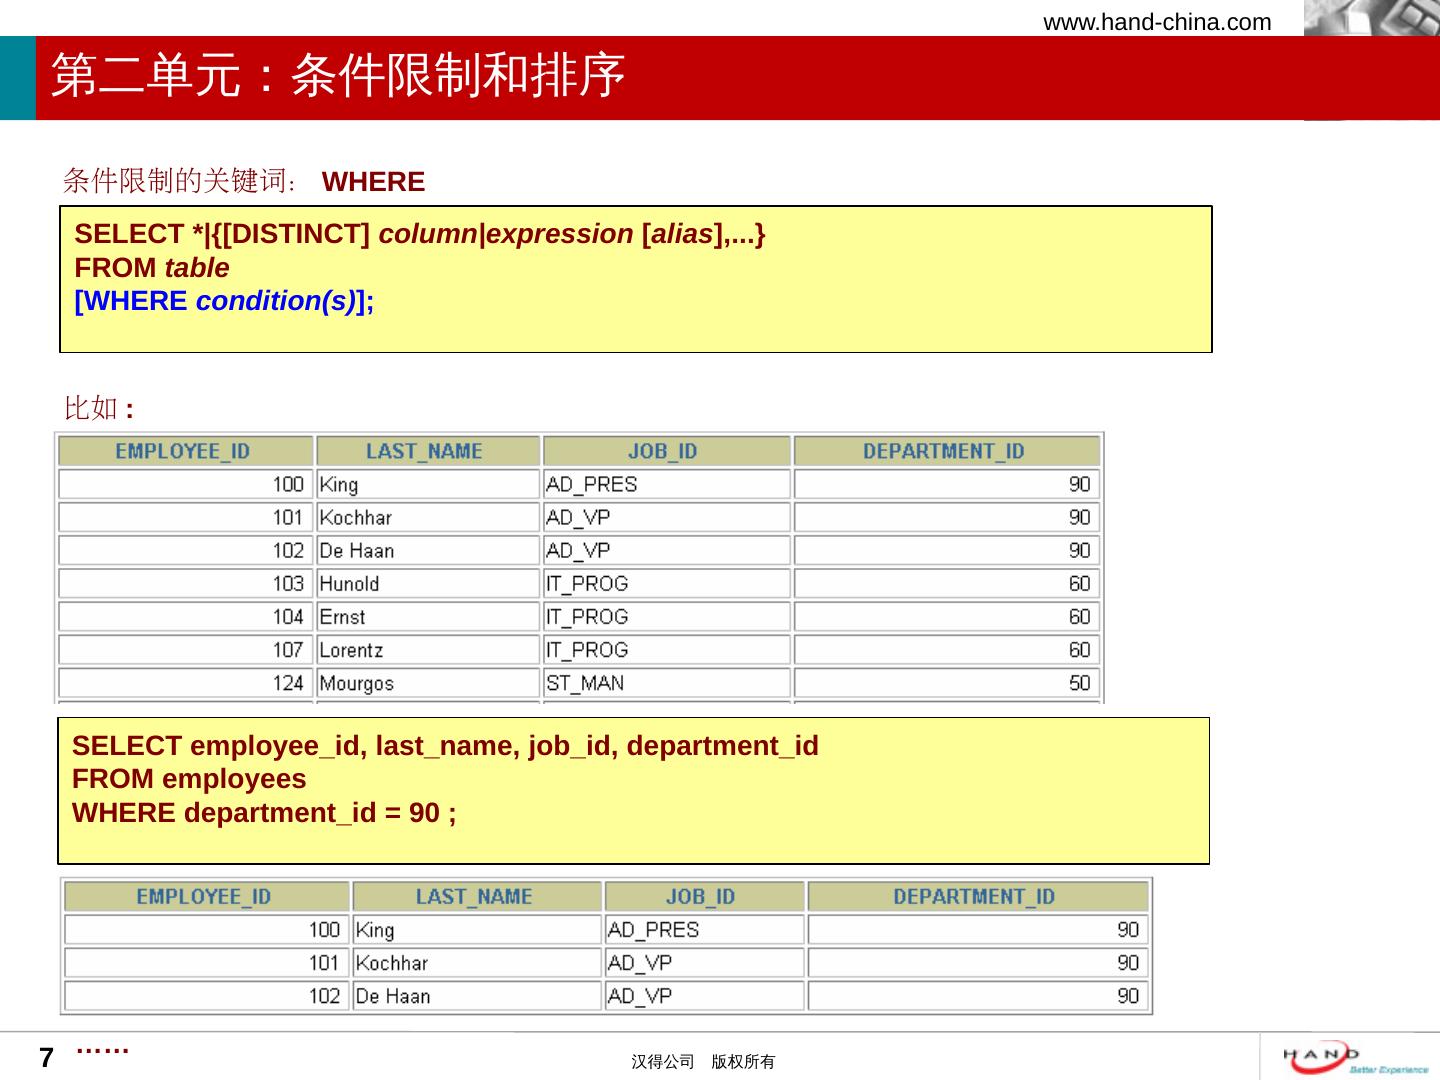Click the SELECT *|{[DISTINCT] syntax line
Image resolution: width=1440 pixels, height=1080 pixels.
coord(420,234)
